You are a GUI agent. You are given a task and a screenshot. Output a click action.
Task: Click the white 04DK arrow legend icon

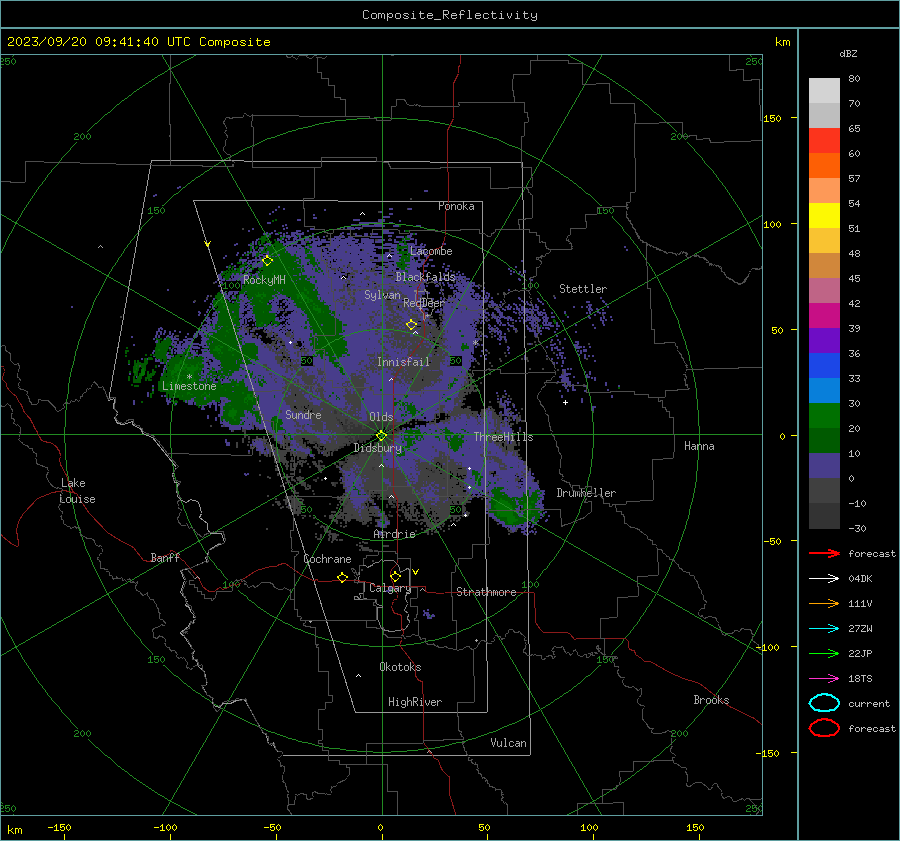click(x=824, y=578)
